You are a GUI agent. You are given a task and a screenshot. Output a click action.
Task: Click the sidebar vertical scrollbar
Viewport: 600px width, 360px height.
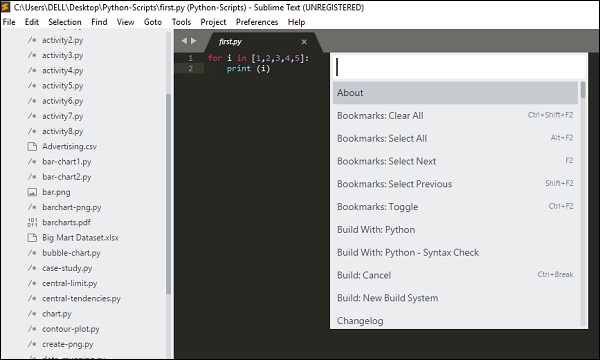coord(168,194)
